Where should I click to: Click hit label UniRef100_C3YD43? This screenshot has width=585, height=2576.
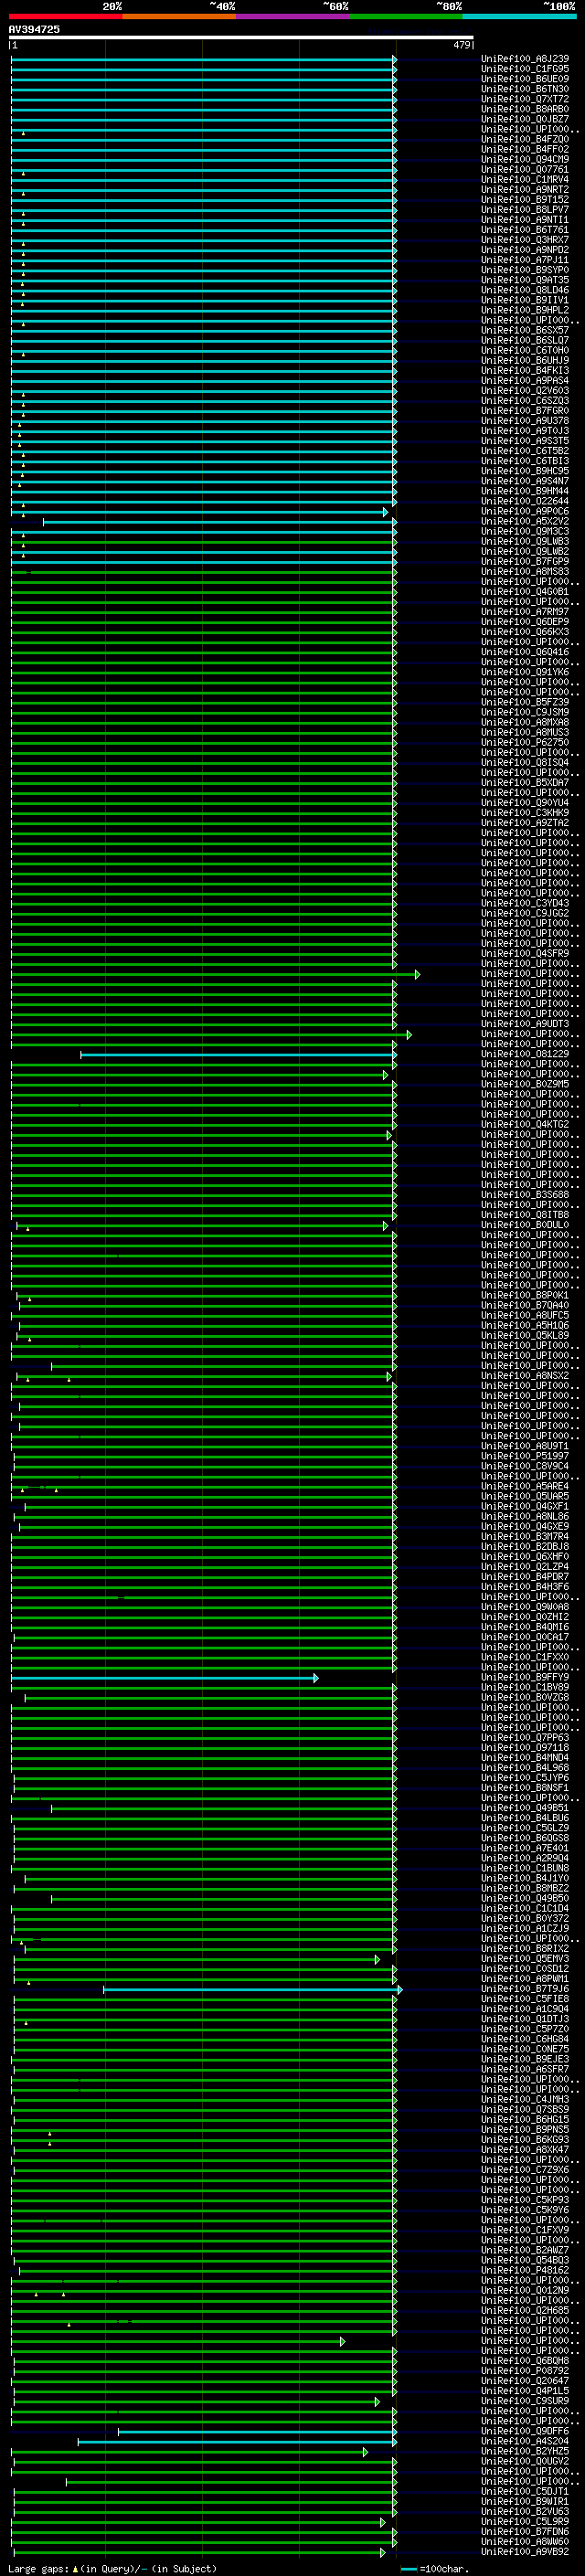[x=525, y=903]
